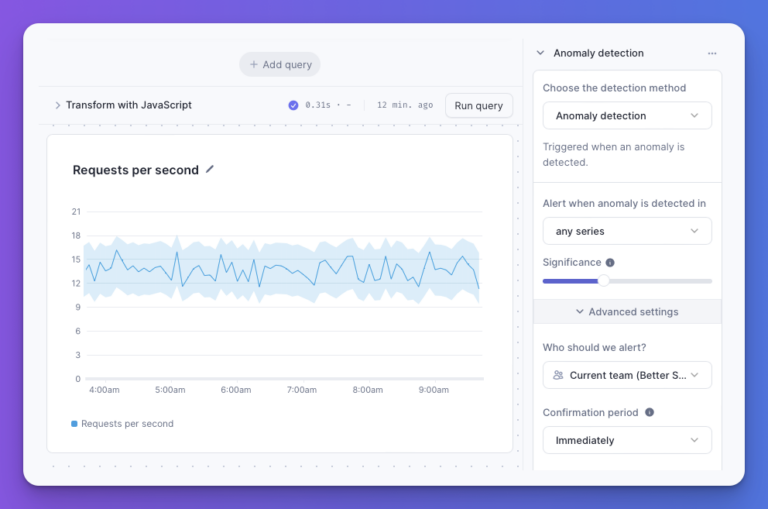The image size is (768, 509).
Task: Adjust the Significance slider handle
Action: click(603, 281)
